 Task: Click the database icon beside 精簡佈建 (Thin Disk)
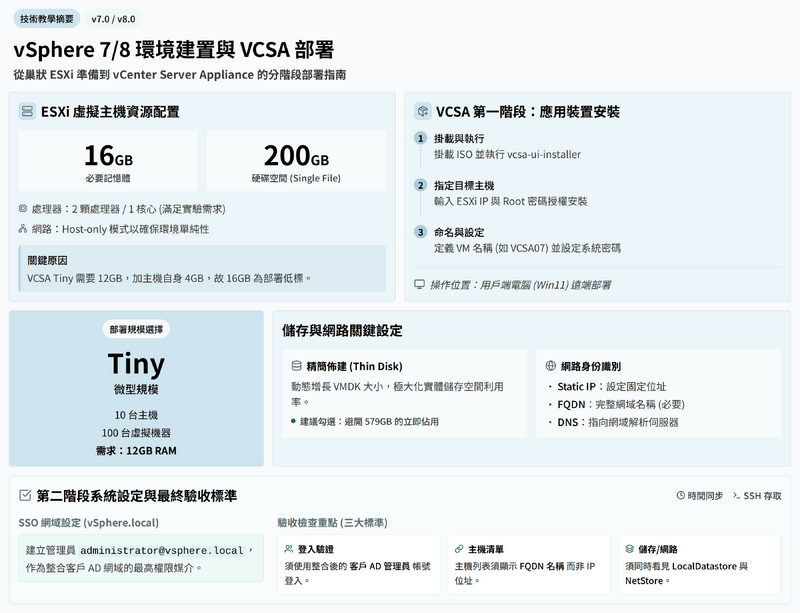[296, 366]
